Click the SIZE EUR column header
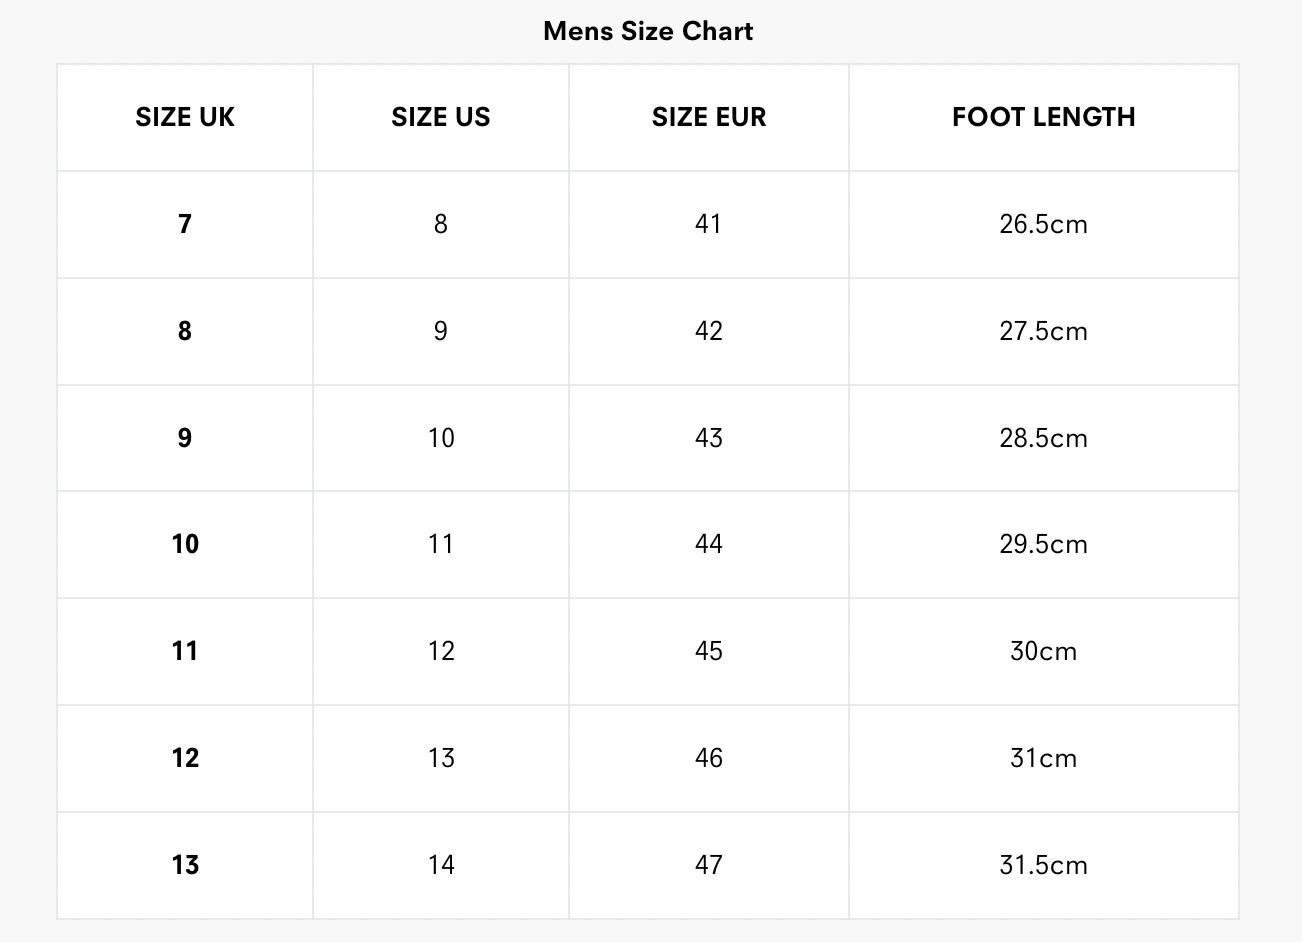Viewport: 1302px width, 942px height. (x=709, y=117)
